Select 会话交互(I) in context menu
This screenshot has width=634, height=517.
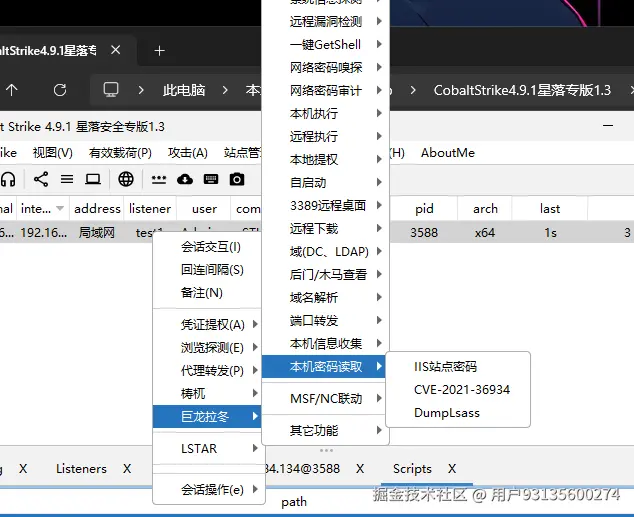coord(207,247)
